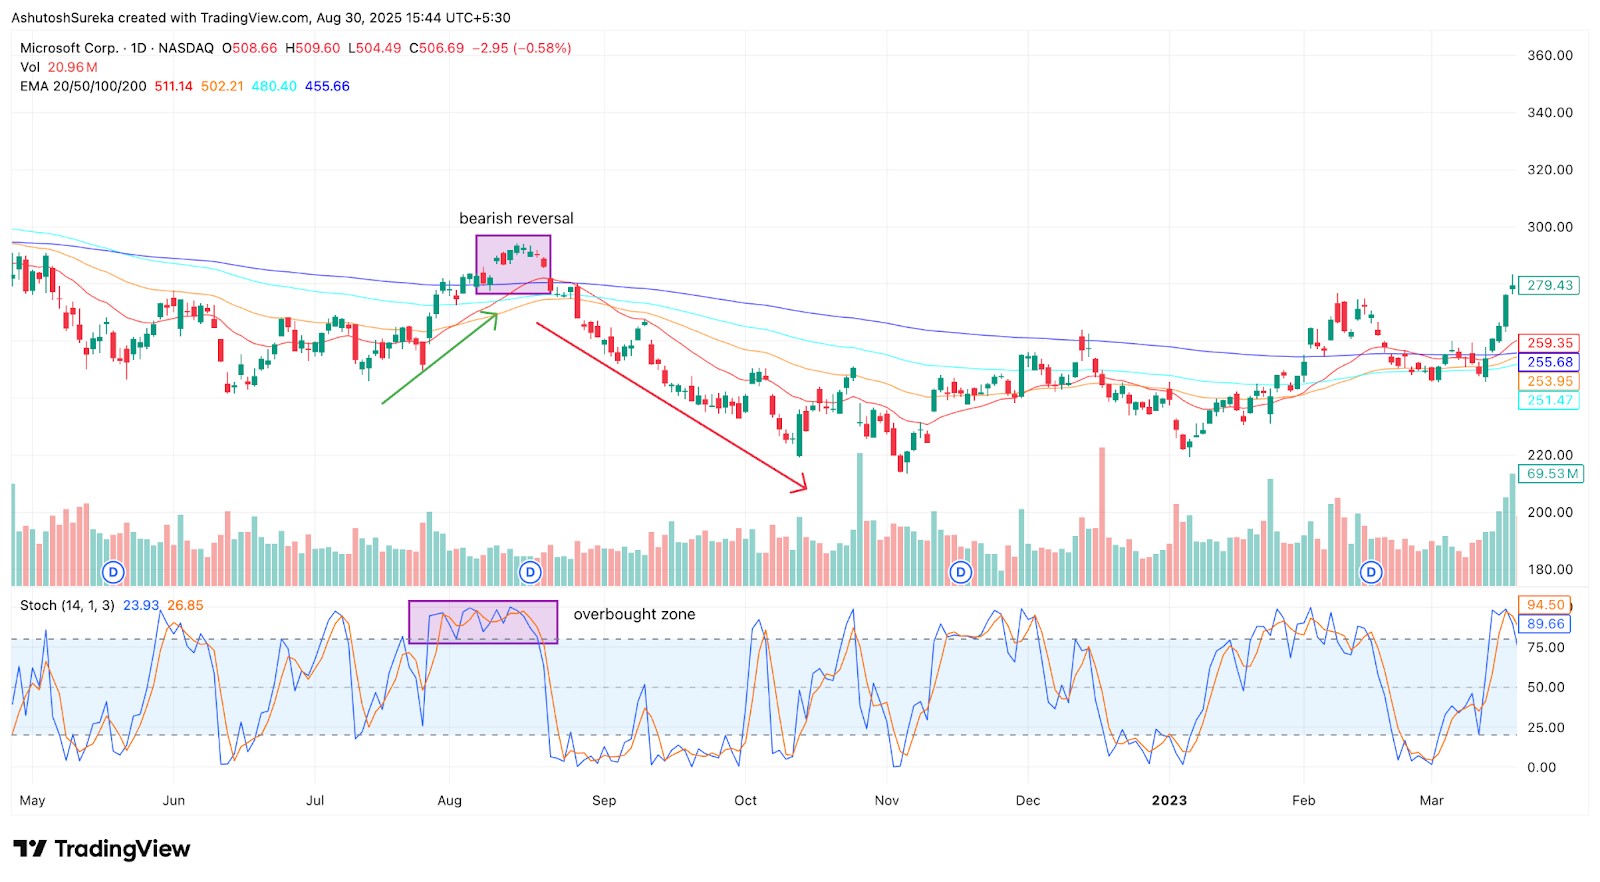Click the 2023 label on time axis
This screenshot has width=1600, height=882.
point(1169,800)
